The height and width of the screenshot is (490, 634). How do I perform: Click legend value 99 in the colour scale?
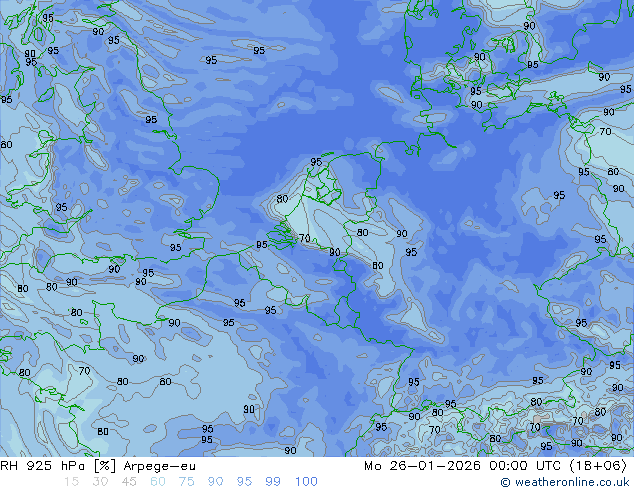(273, 482)
